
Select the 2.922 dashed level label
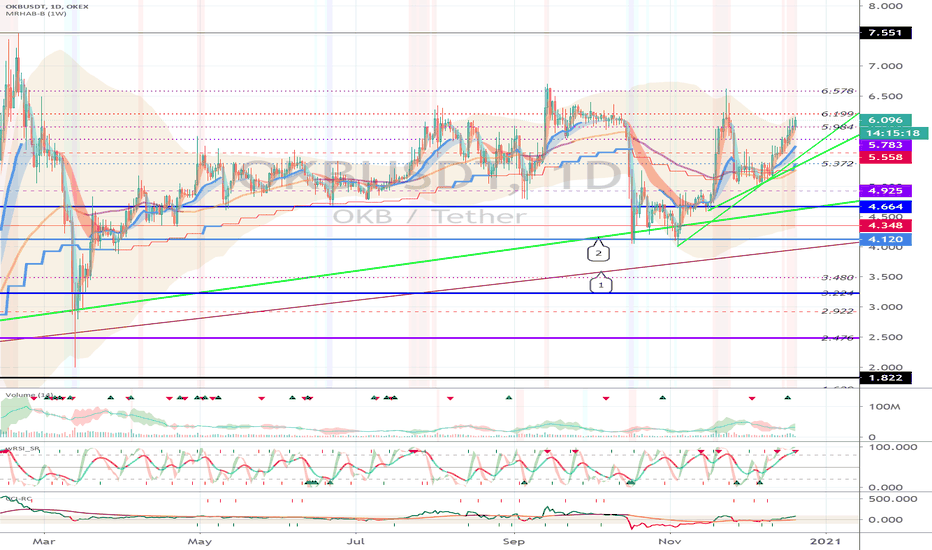tap(837, 311)
